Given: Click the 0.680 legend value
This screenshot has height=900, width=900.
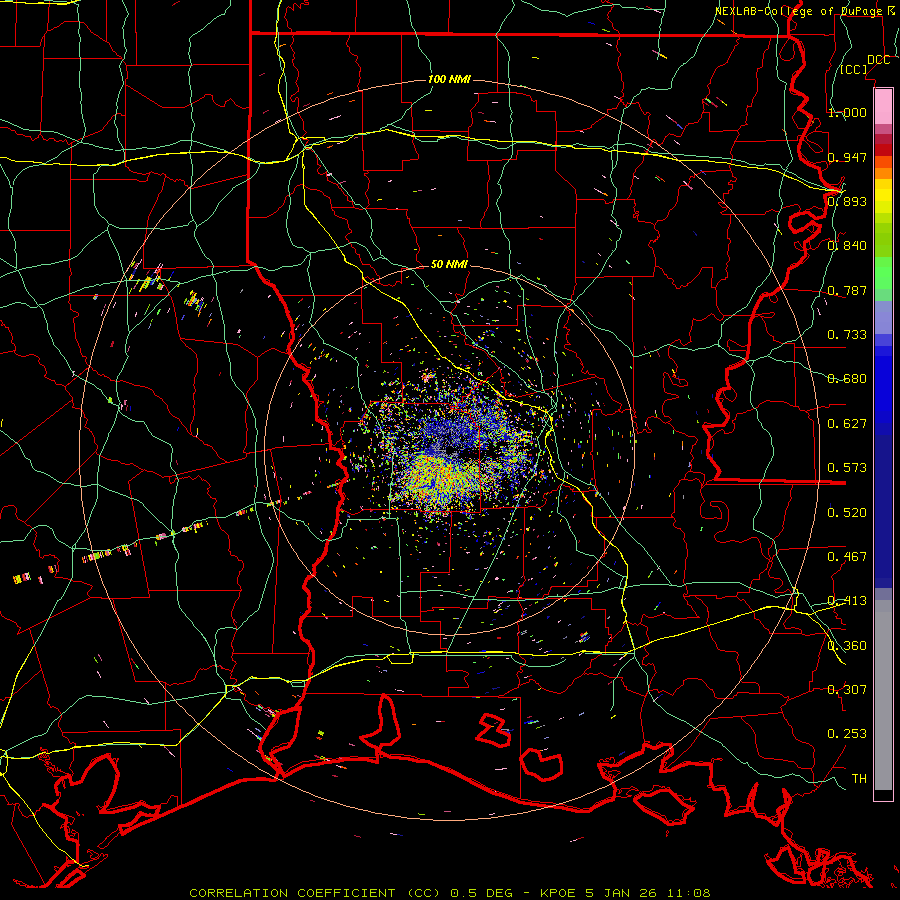Looking at the screenshot, I should [x=847, y=379].
